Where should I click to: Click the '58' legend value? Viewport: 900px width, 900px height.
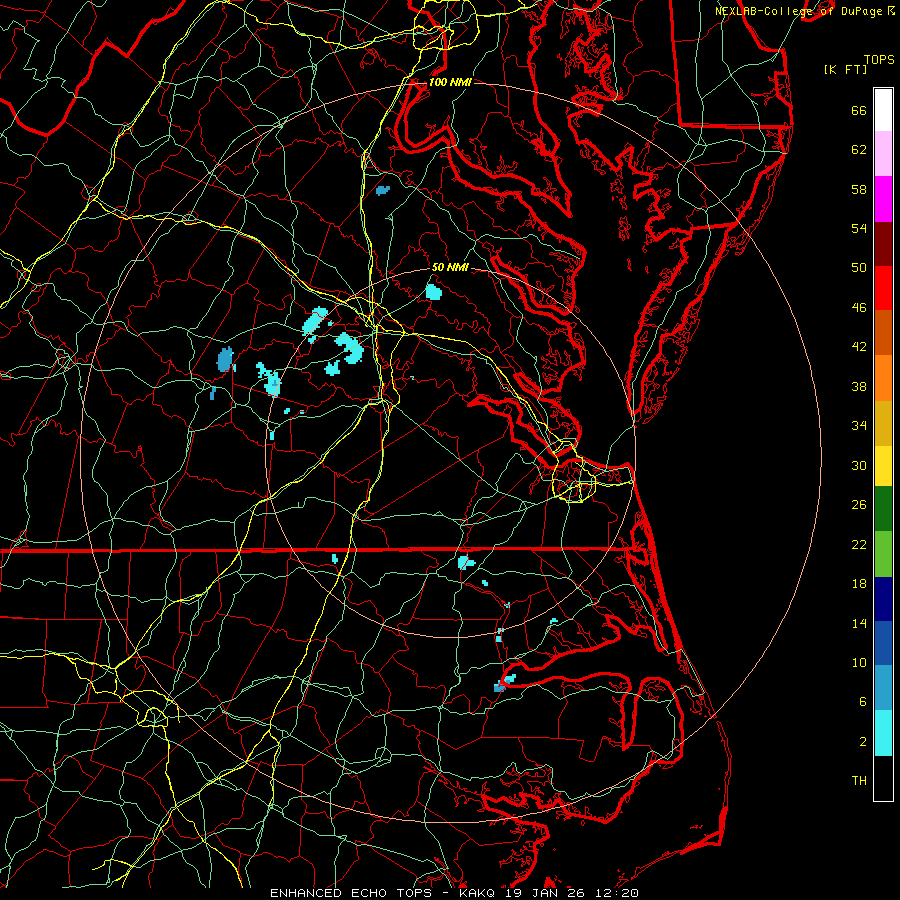pos(859,189)
